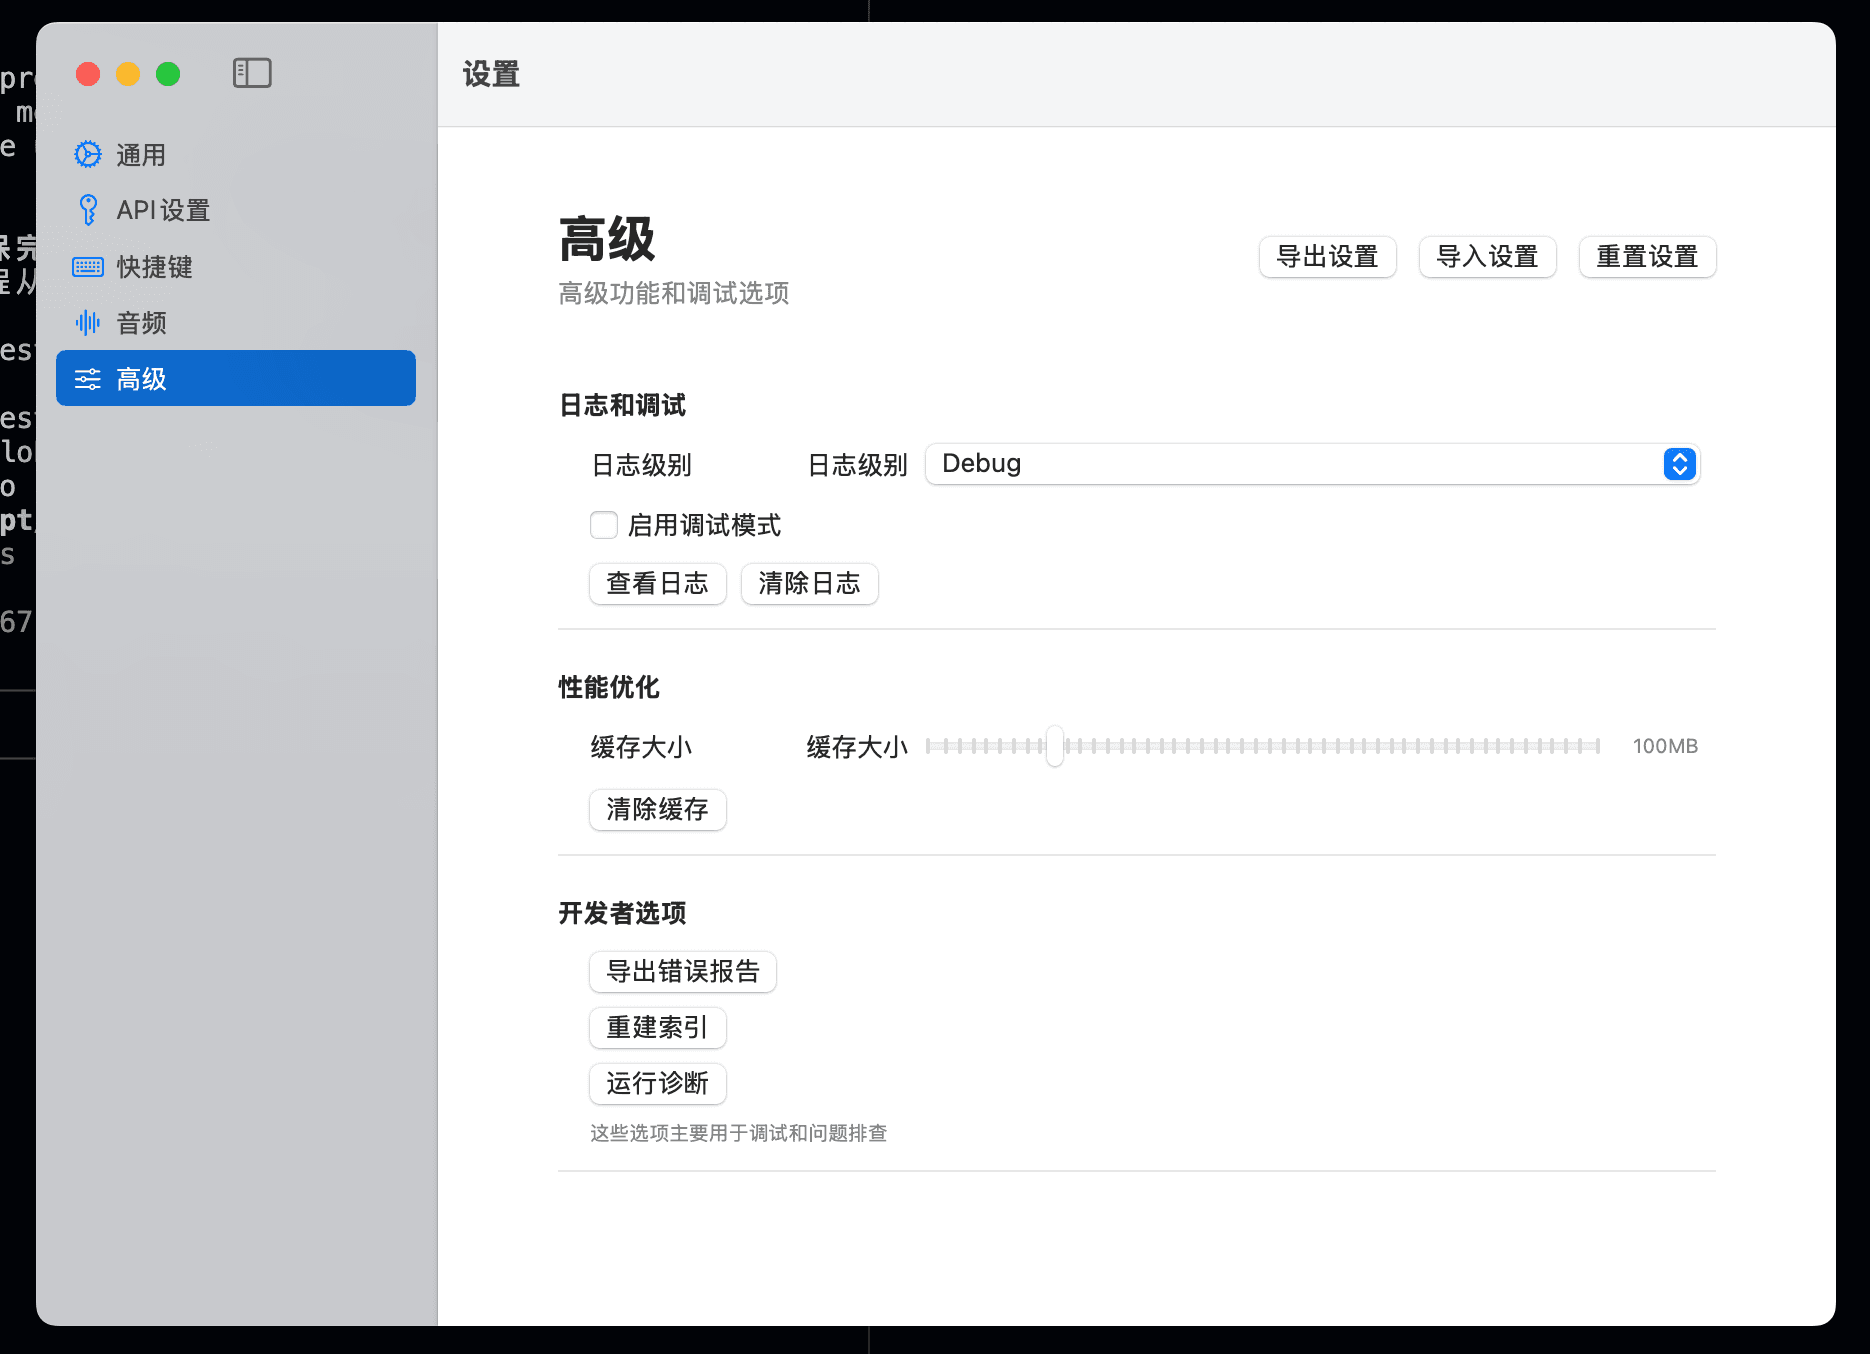This screenshot has height=1354, width=1870.
Task: Click the 这些选项主要用于调试和问题排查 note
Action: pos(739,1133)
